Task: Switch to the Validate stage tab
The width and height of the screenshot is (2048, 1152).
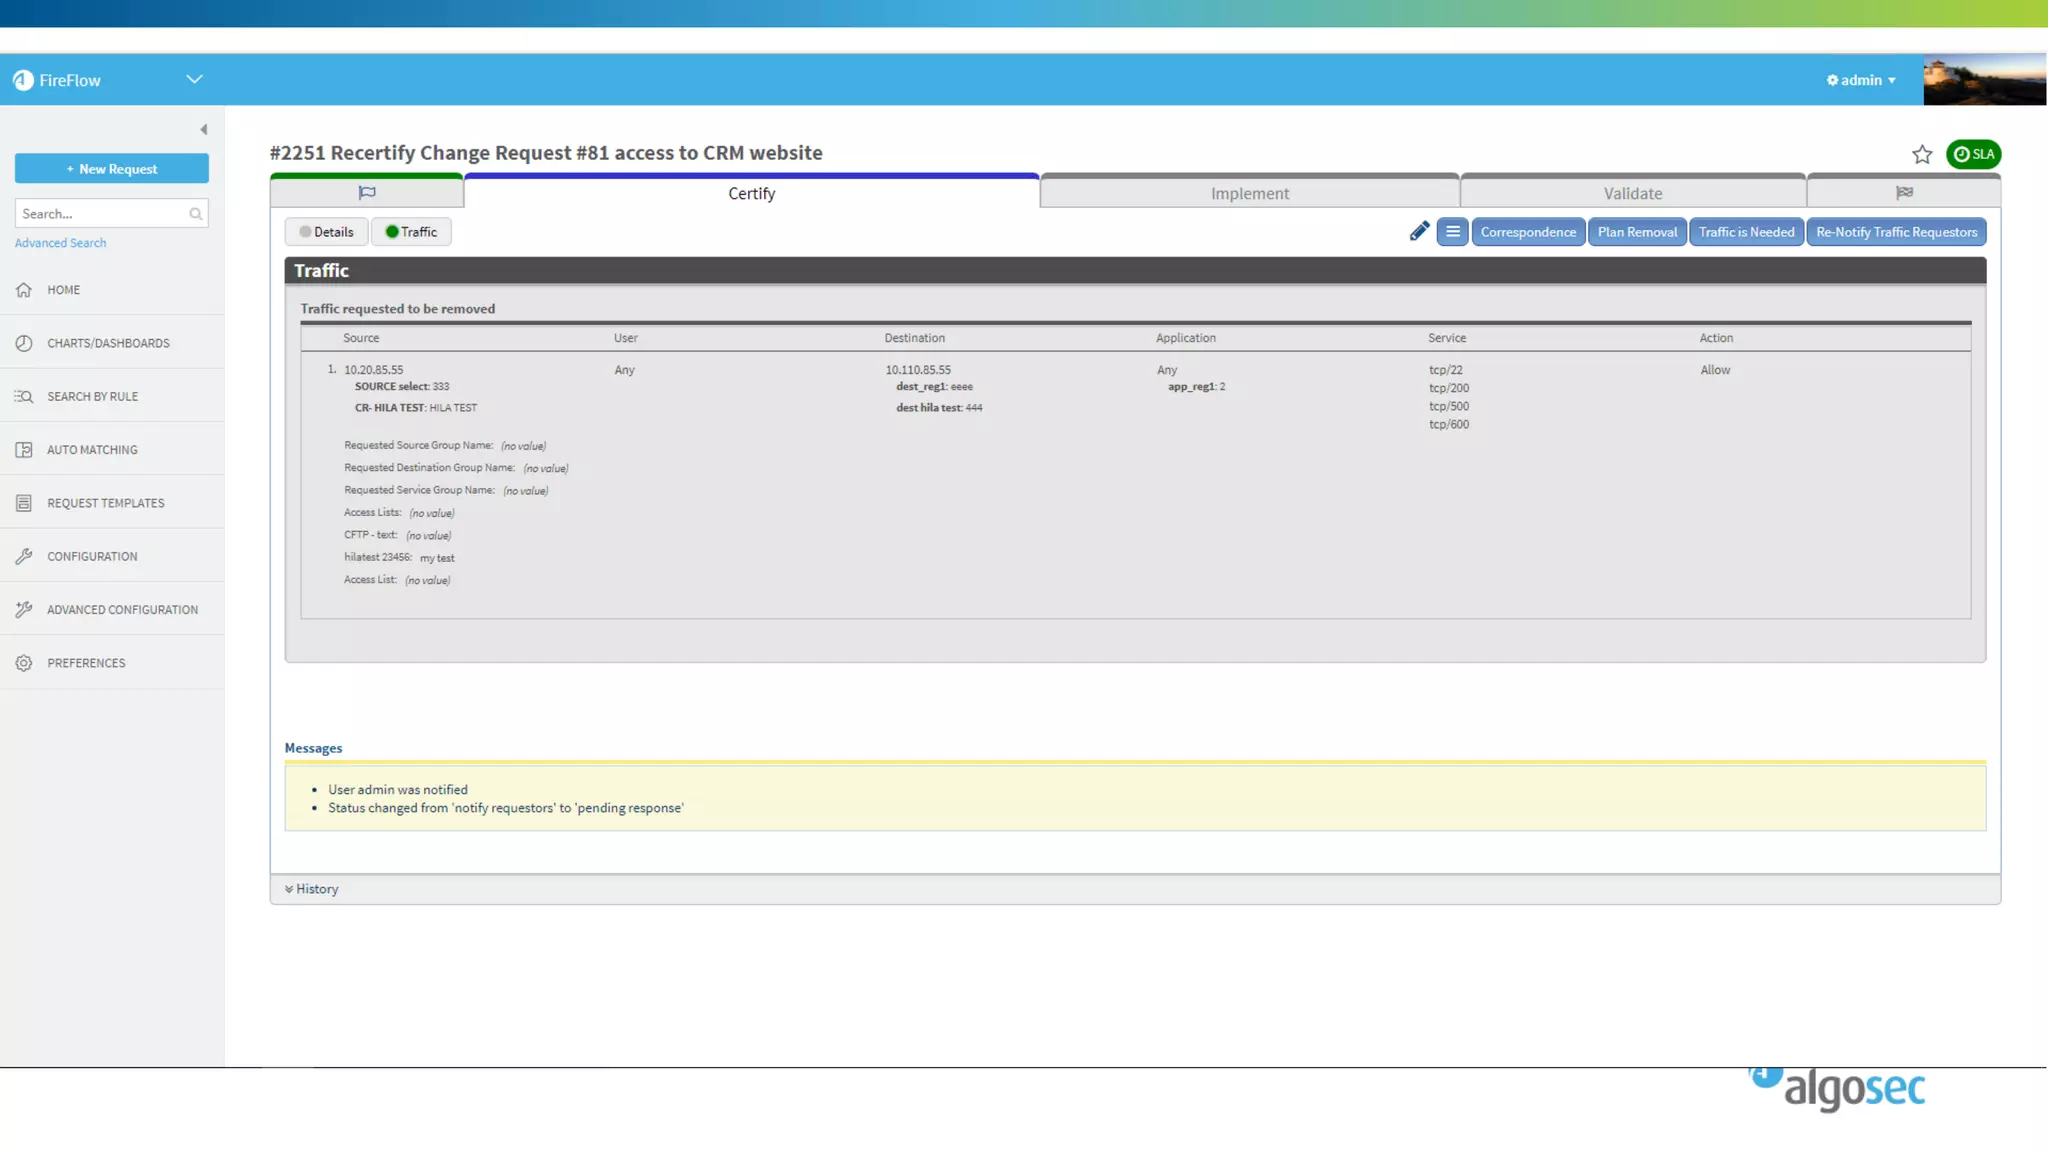Action: [x=1632, y=194]
